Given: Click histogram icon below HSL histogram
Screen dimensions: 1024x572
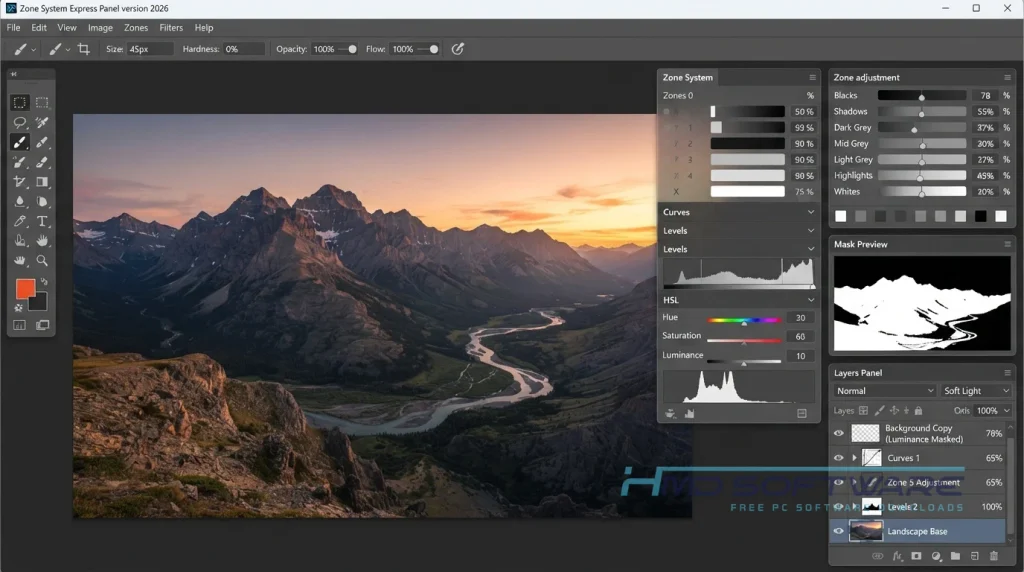Looking at the screenshot, I should point(689,413).
